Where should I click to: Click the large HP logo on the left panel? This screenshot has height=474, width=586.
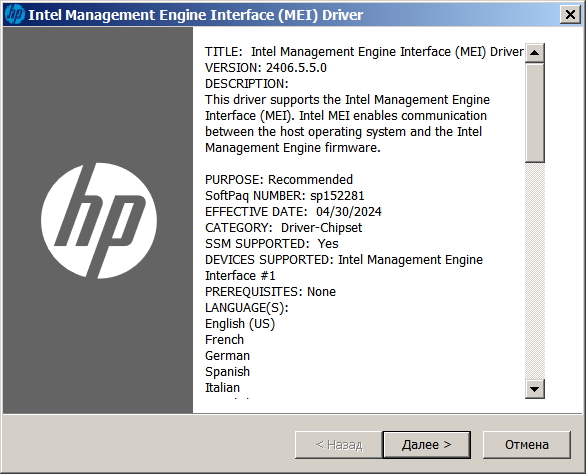pyautogui.click(x=99, y=221)
